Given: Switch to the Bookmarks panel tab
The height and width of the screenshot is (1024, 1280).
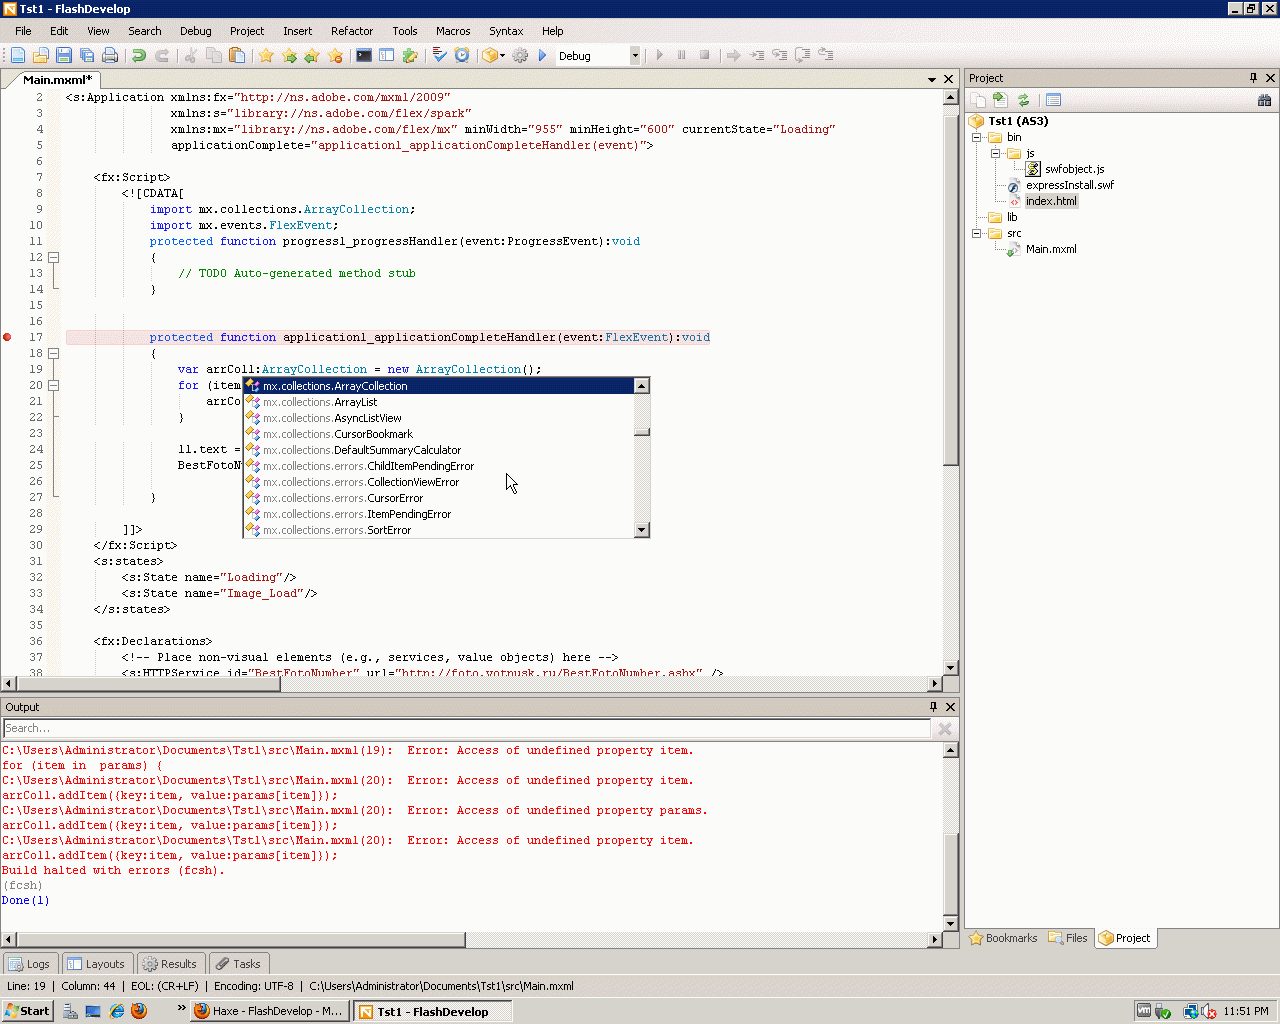Looking at the screenshot, I should [x=1003, y=938].
